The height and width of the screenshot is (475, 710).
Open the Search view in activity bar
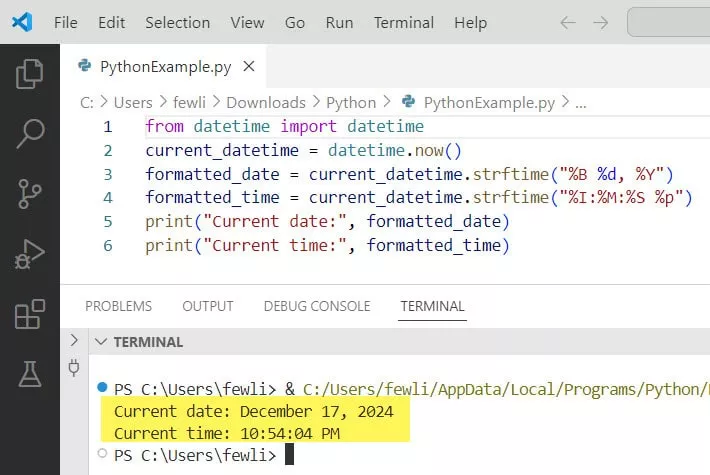[x=30, y=133]
